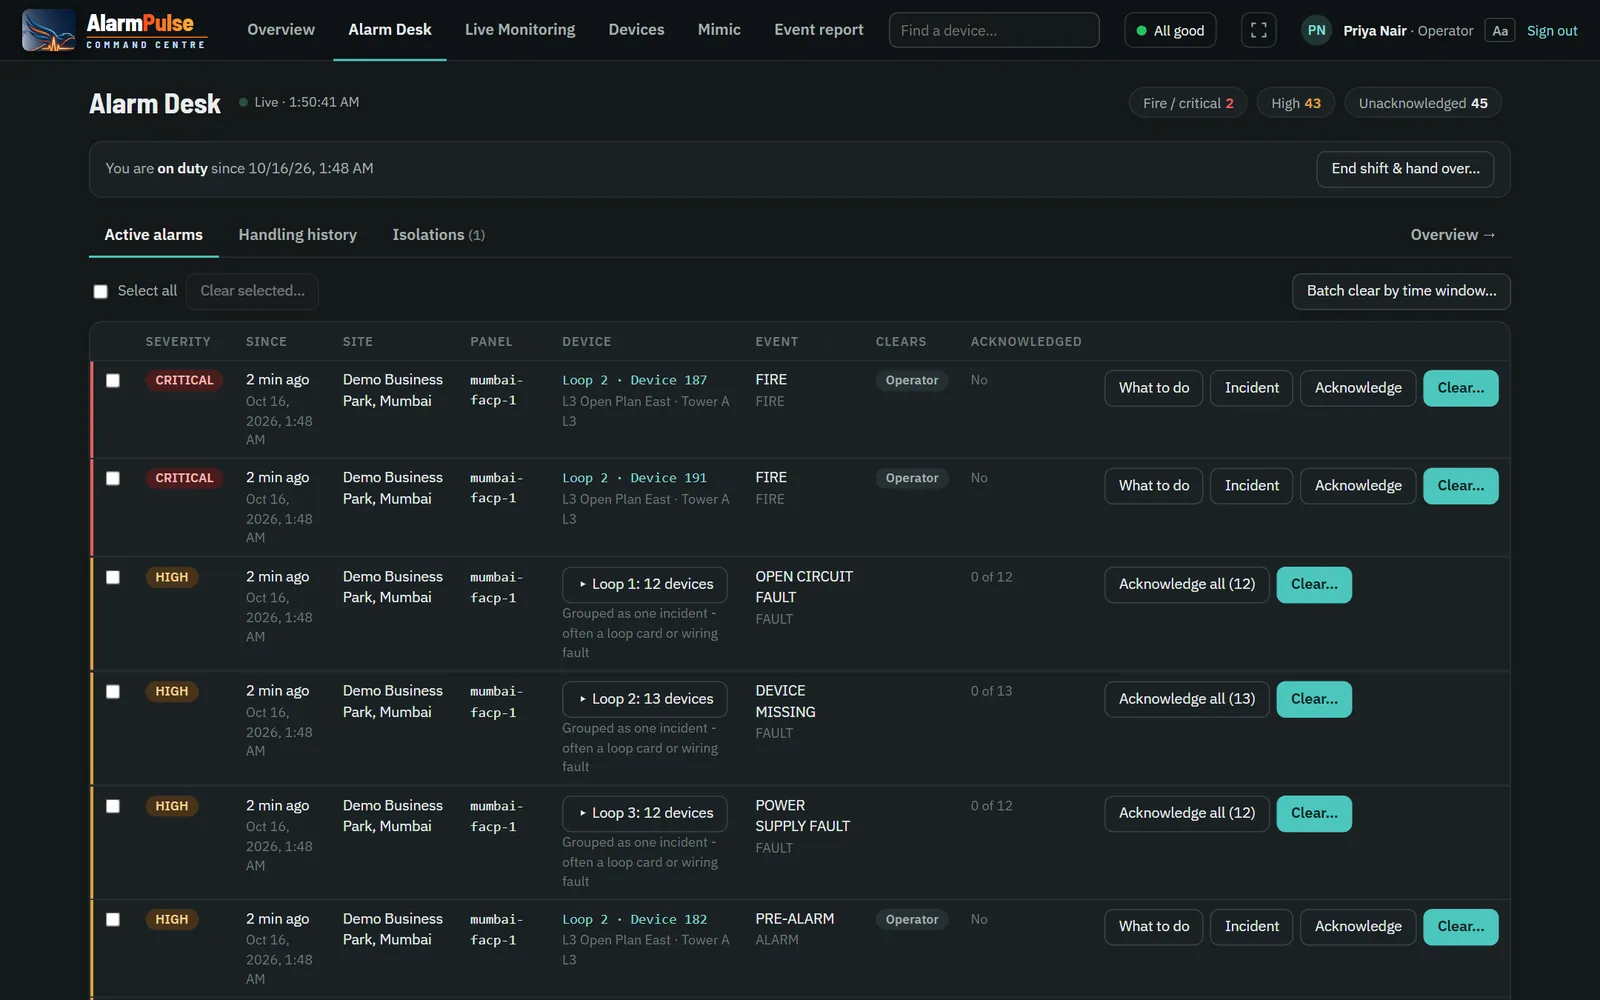Click the PN user avatar
This screenshot has width=1600, height=1000.
1317,30
